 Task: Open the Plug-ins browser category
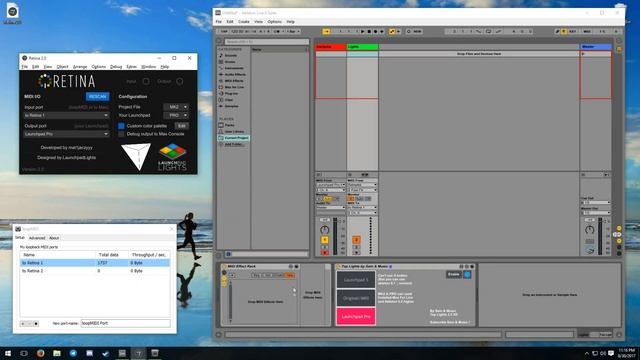pos(231,93)
